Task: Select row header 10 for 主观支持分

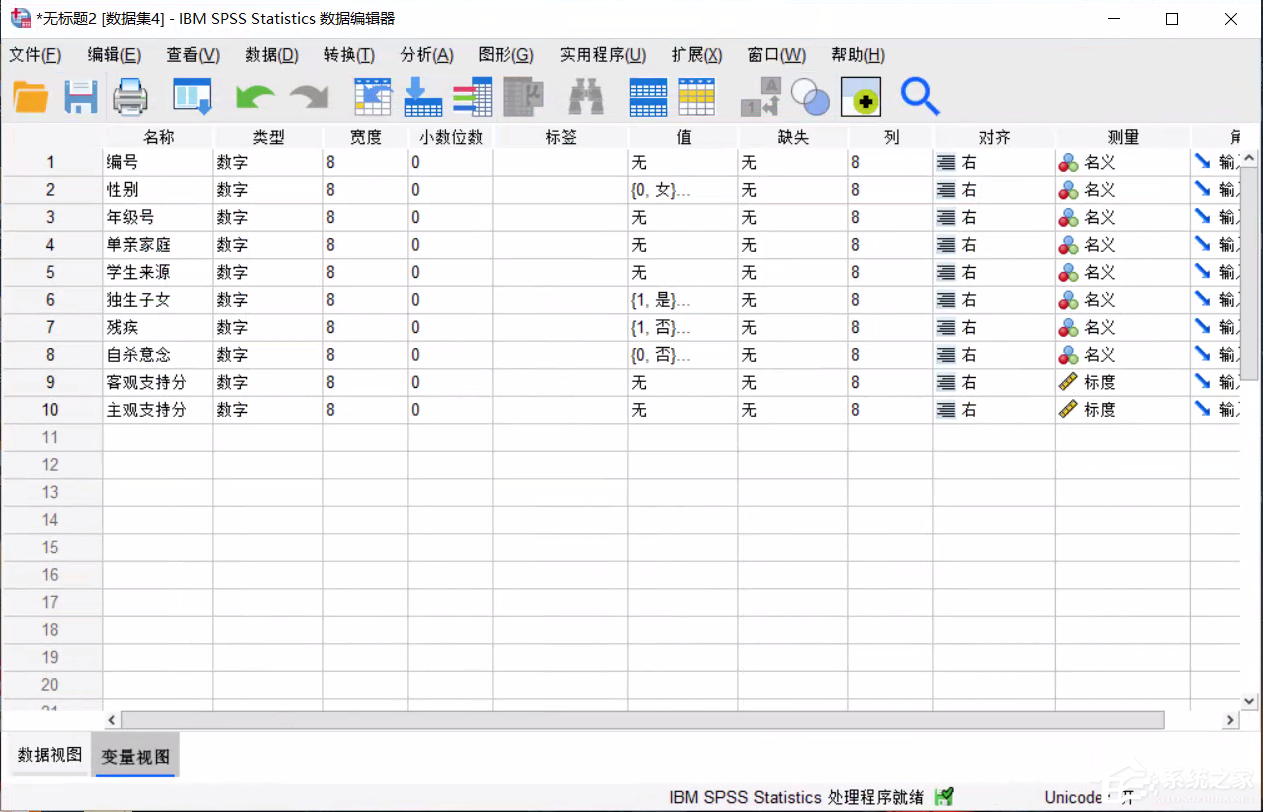Action: (51, 410)
